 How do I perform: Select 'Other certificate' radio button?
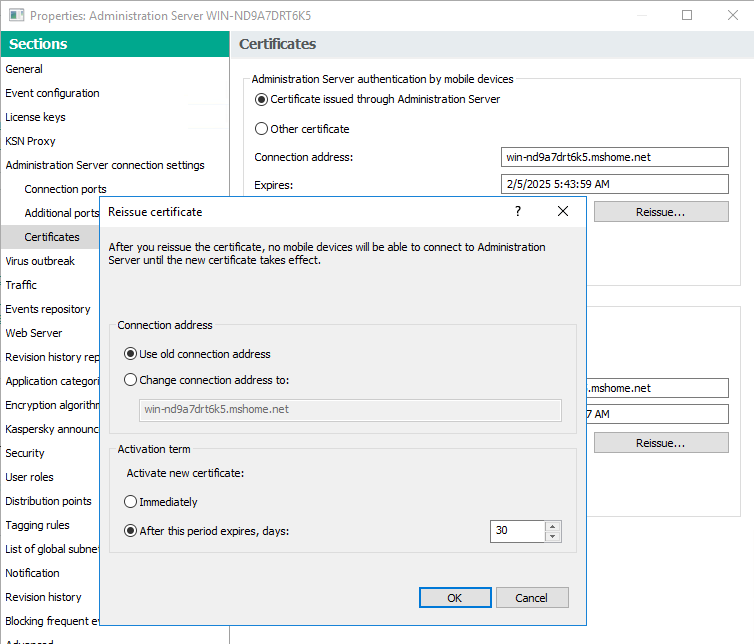pyautogui.click(x=262, y=129)
